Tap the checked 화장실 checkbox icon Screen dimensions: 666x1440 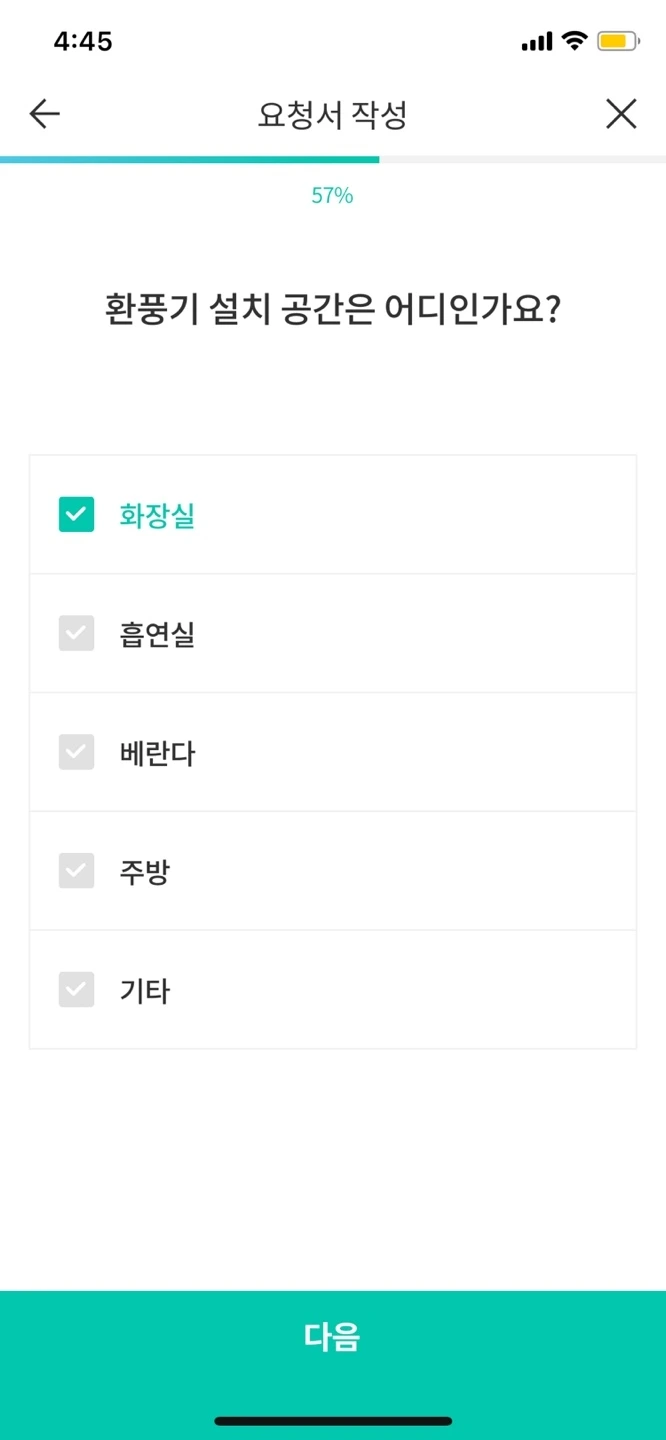(x=76, y=514)
